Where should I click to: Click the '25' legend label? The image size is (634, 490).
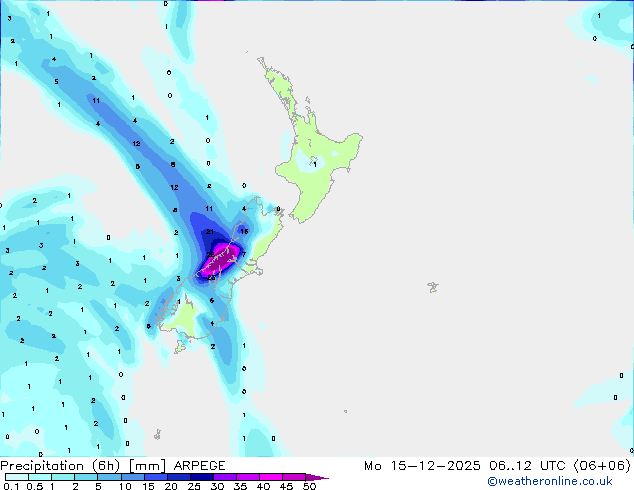click(194, 486)
